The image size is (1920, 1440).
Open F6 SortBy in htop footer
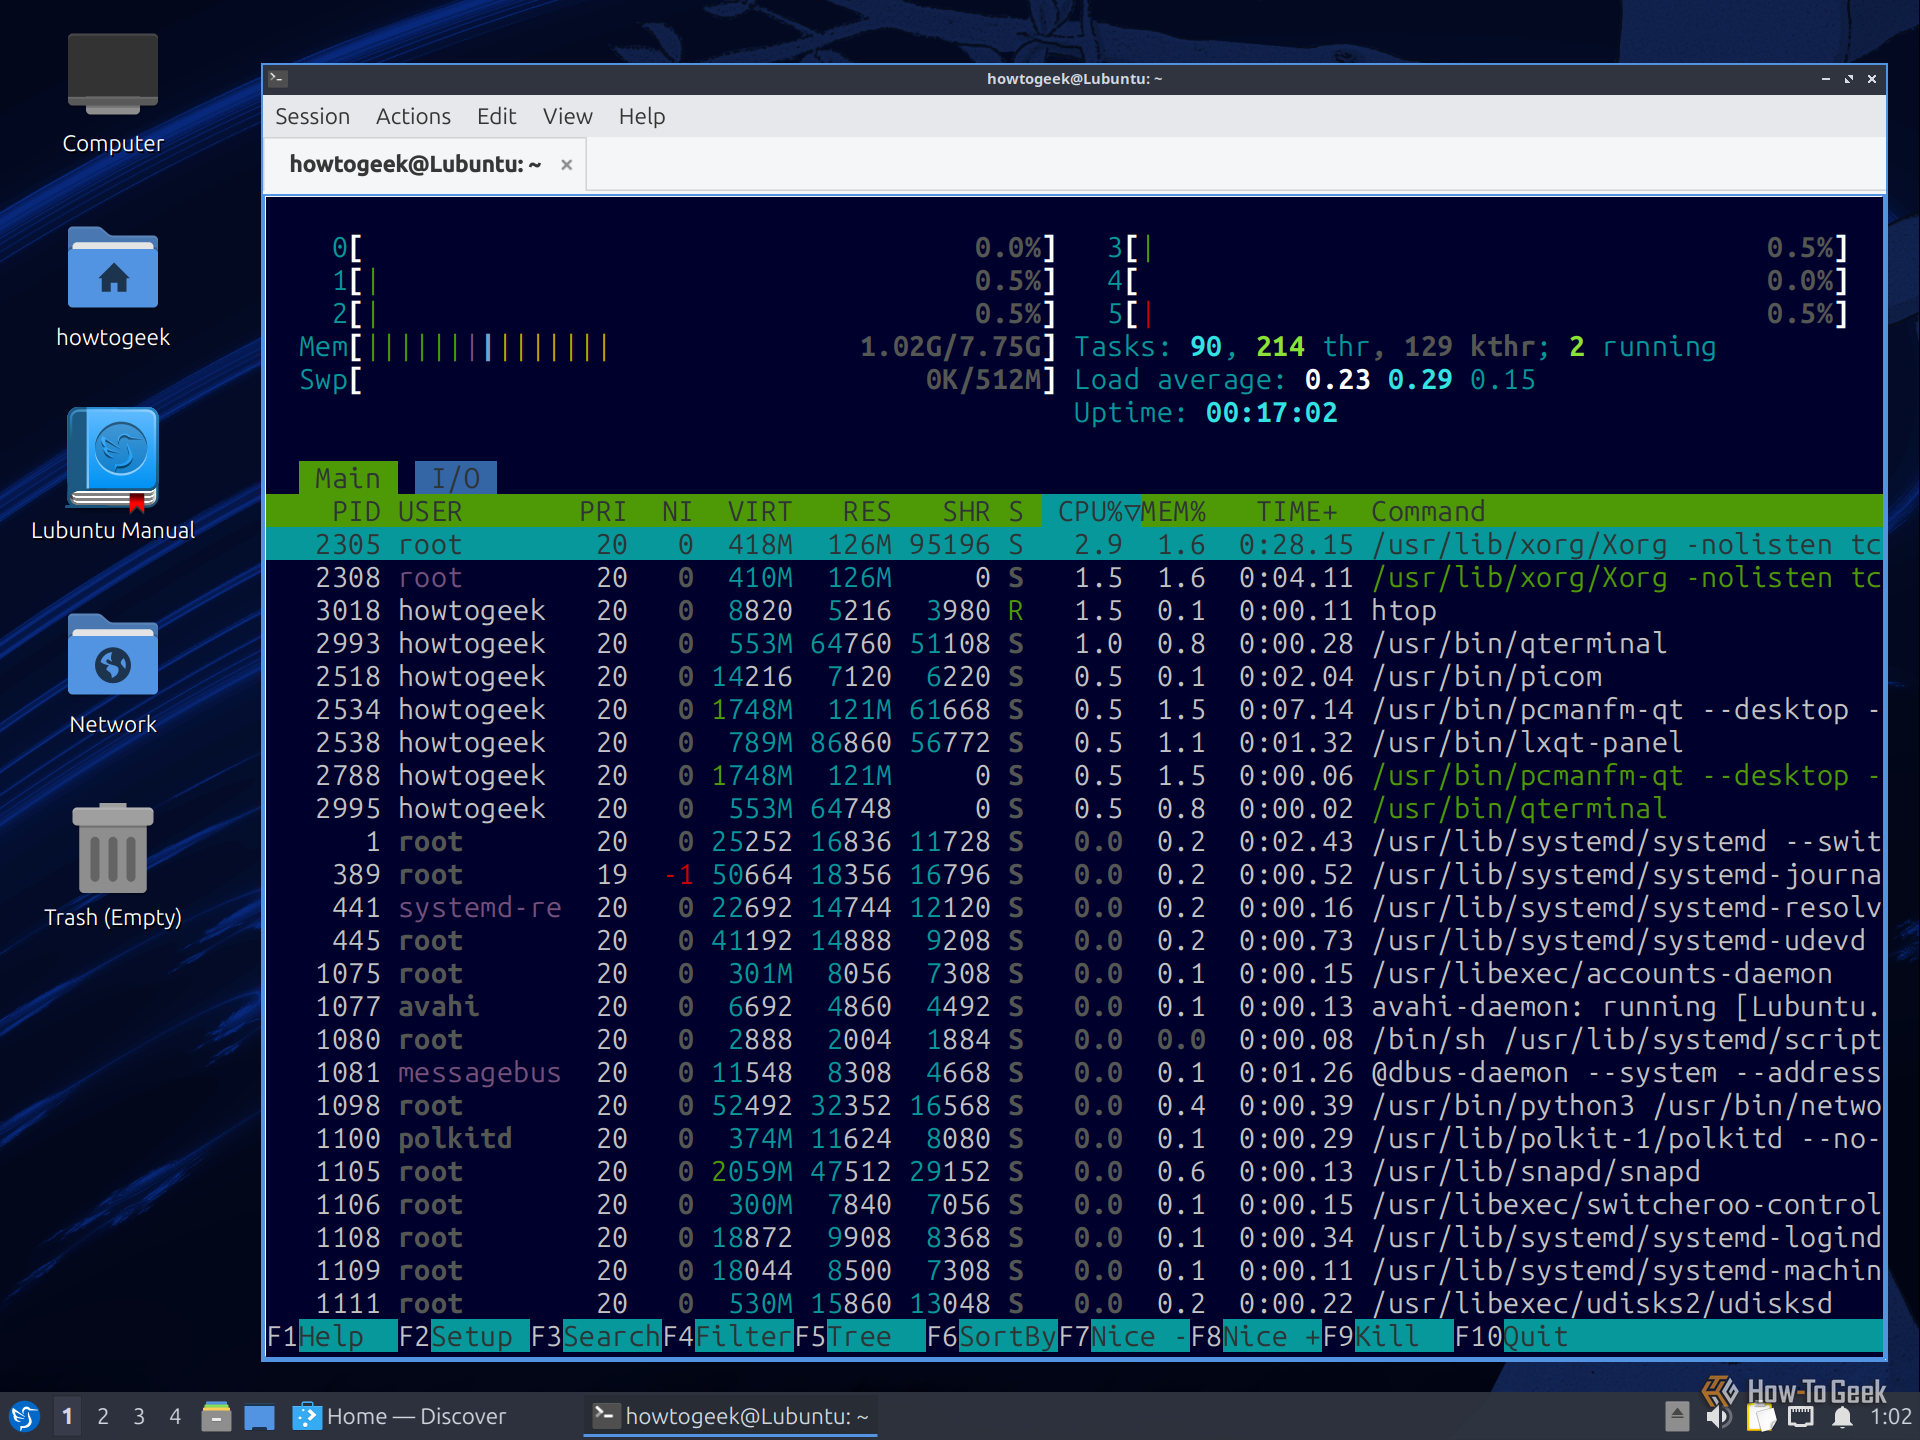click(x=991, y=1336)
